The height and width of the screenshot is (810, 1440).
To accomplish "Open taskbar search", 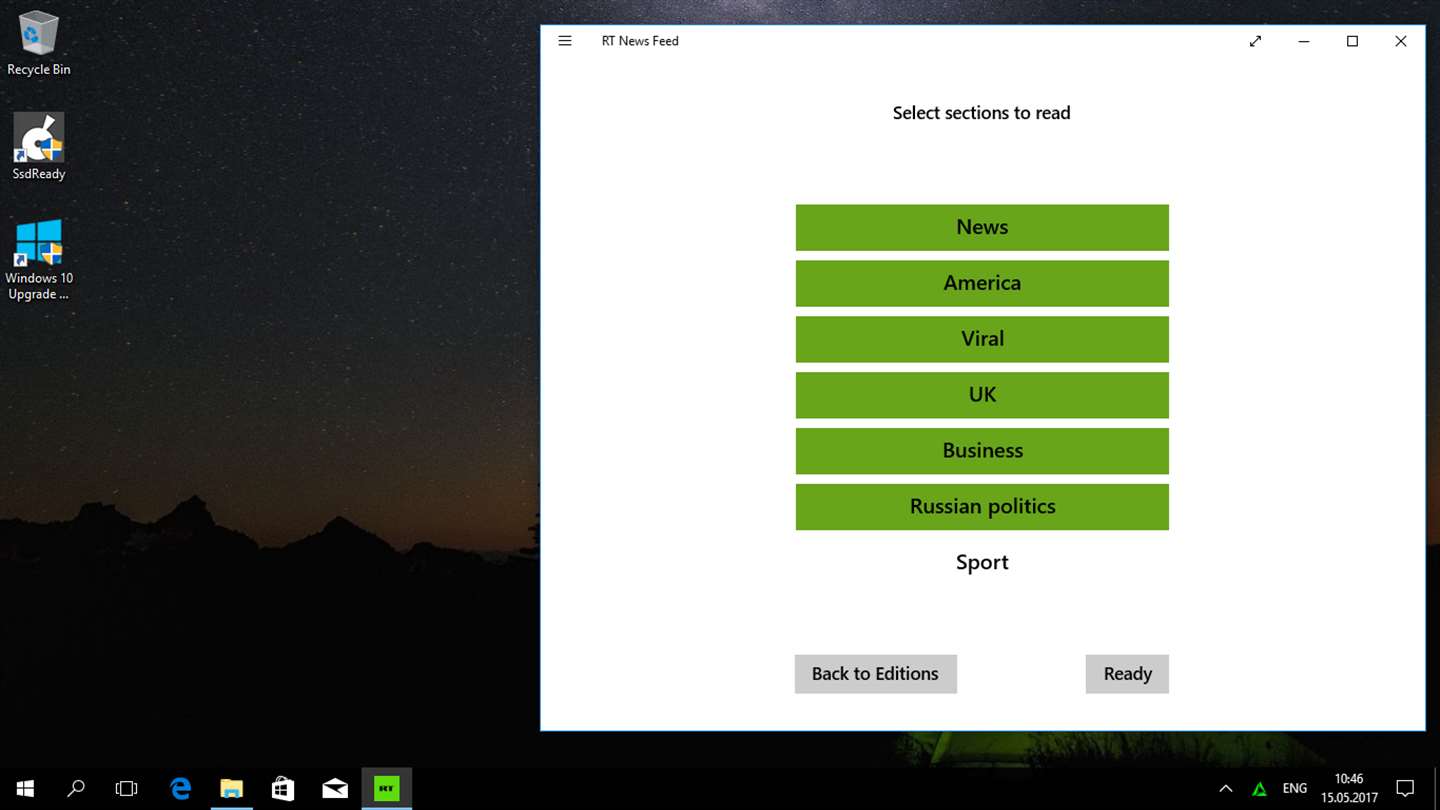I will 76,788.
